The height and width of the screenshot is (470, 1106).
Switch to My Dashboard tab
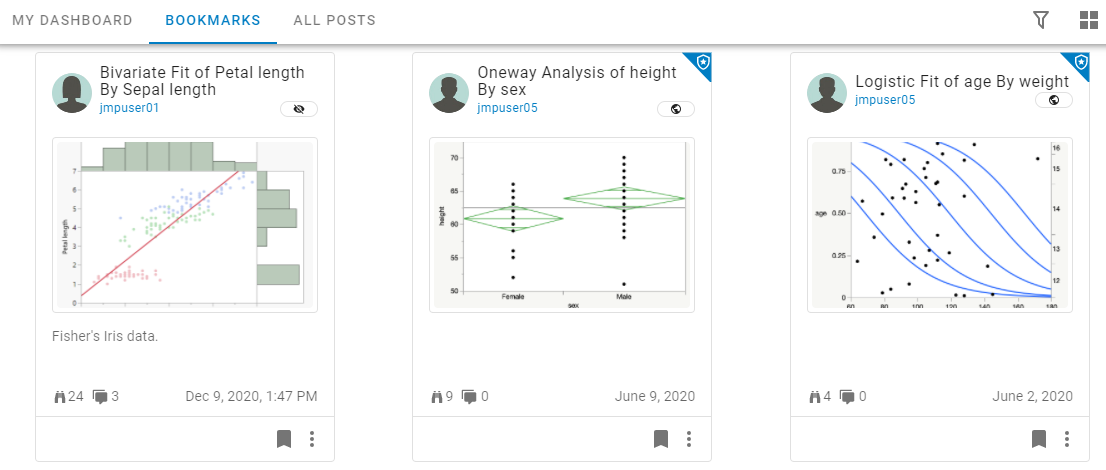pos(72,20)
